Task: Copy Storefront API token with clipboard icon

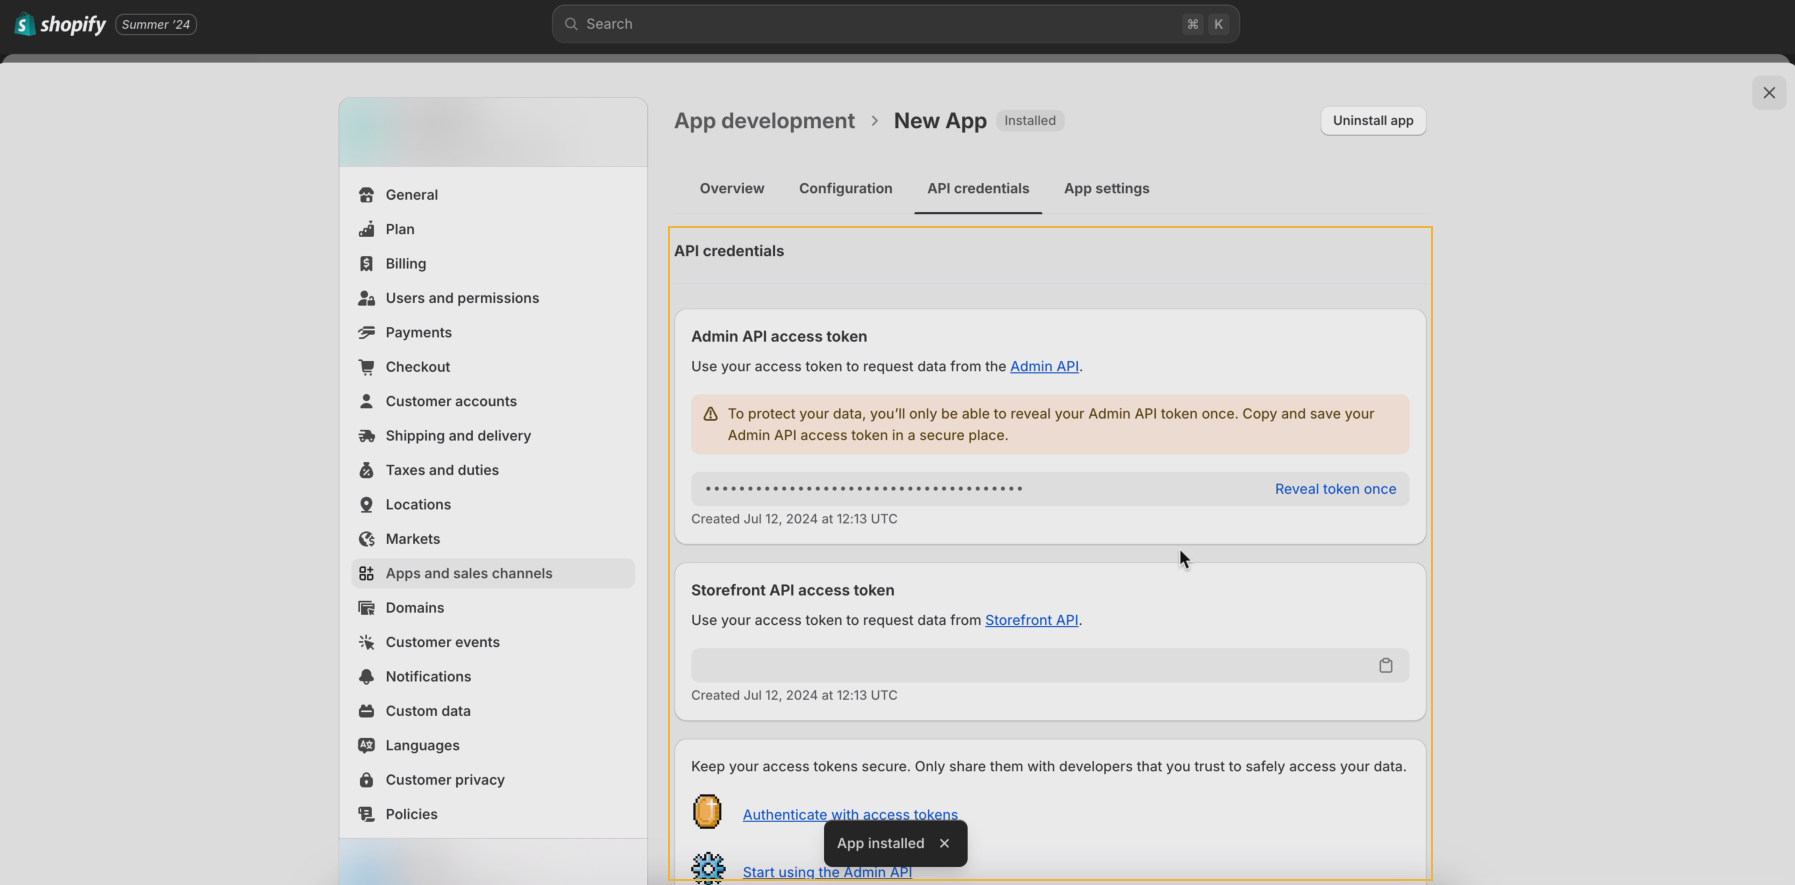Action: (x=1386, y=666)
